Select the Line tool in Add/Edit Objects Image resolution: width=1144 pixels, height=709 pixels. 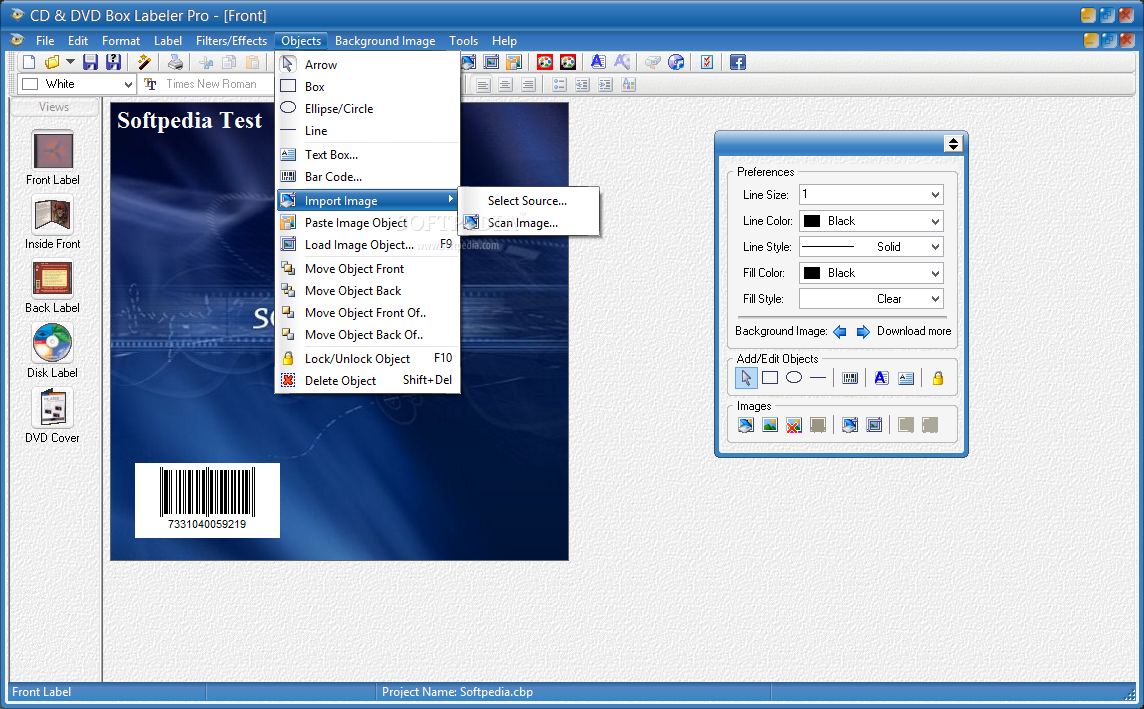(818, 378)
